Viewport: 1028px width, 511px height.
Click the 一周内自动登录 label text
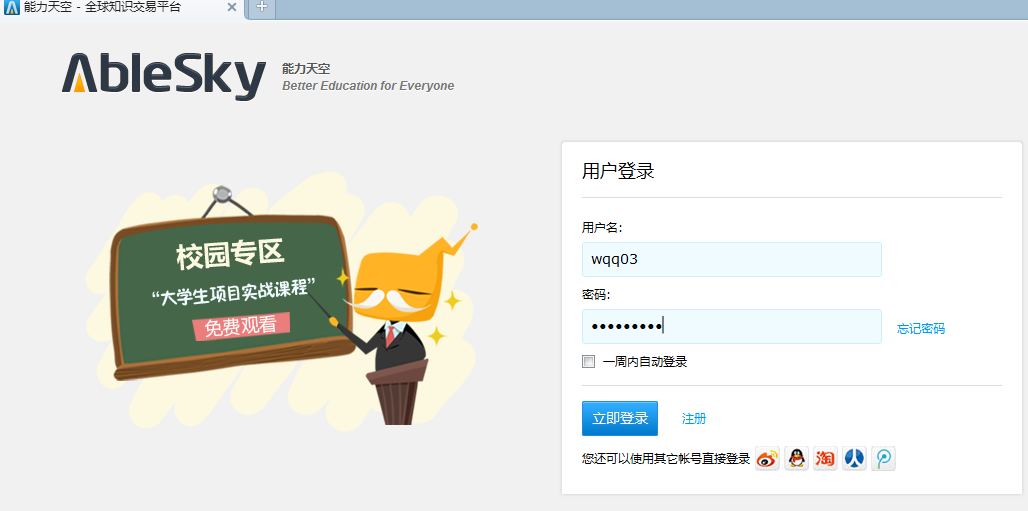pos(644,362)
